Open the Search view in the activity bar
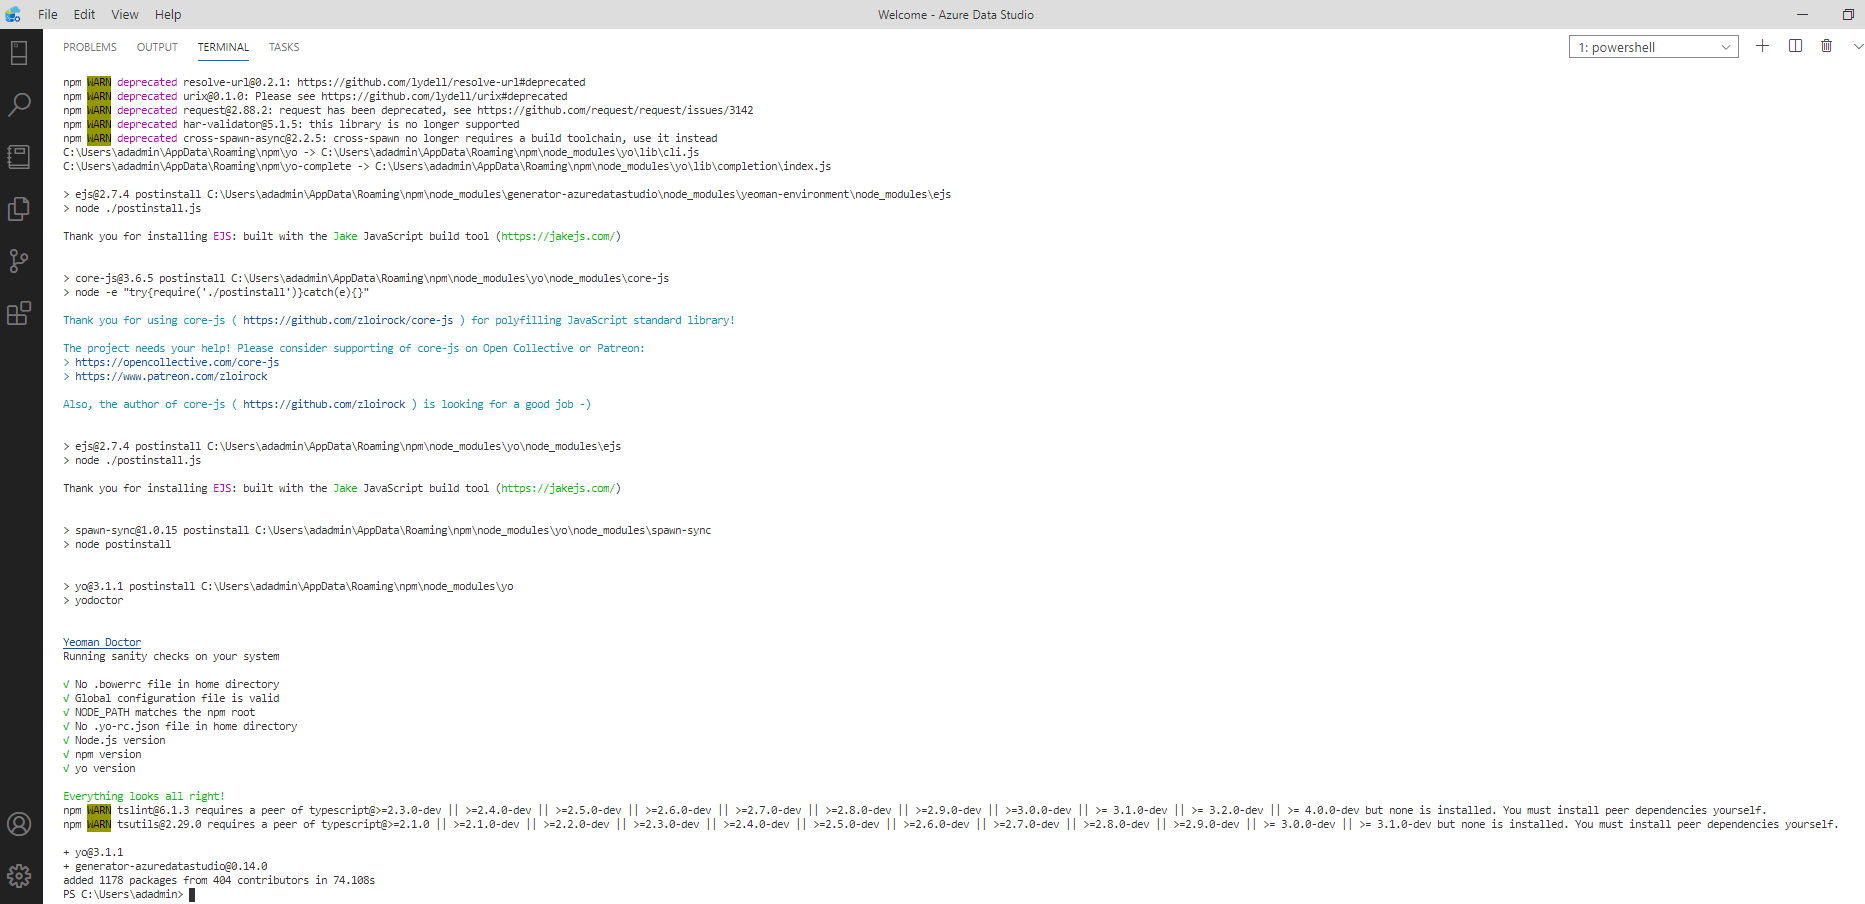The height and width of the screenshot is (904, 1865). [19, 104]
